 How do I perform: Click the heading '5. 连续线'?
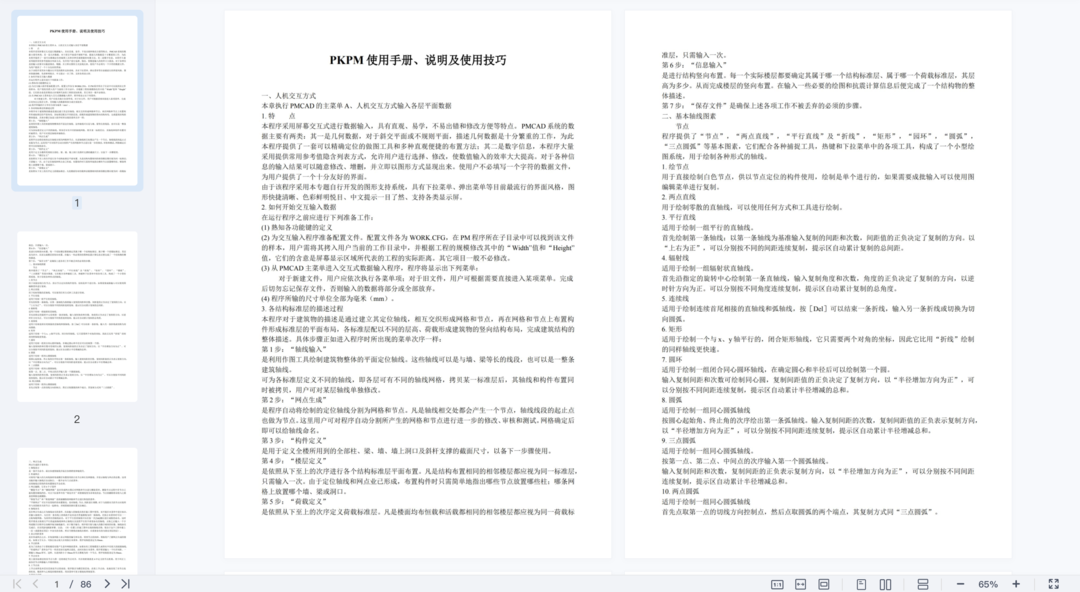[x=675, y=298]
